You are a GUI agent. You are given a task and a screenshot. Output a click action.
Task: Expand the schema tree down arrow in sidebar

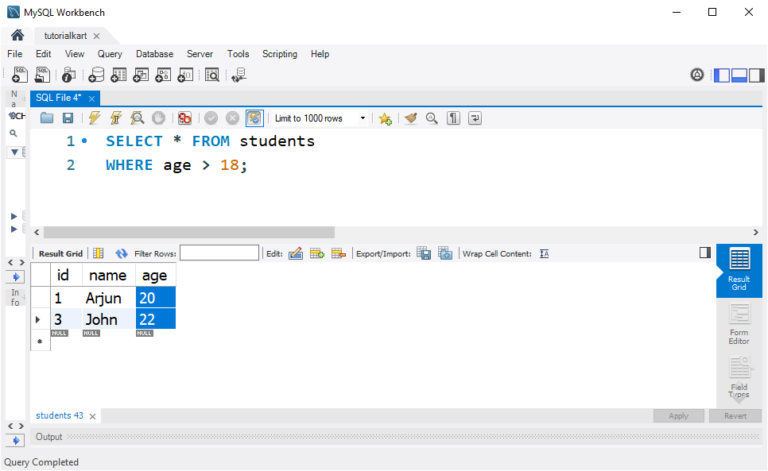[15, 152]
